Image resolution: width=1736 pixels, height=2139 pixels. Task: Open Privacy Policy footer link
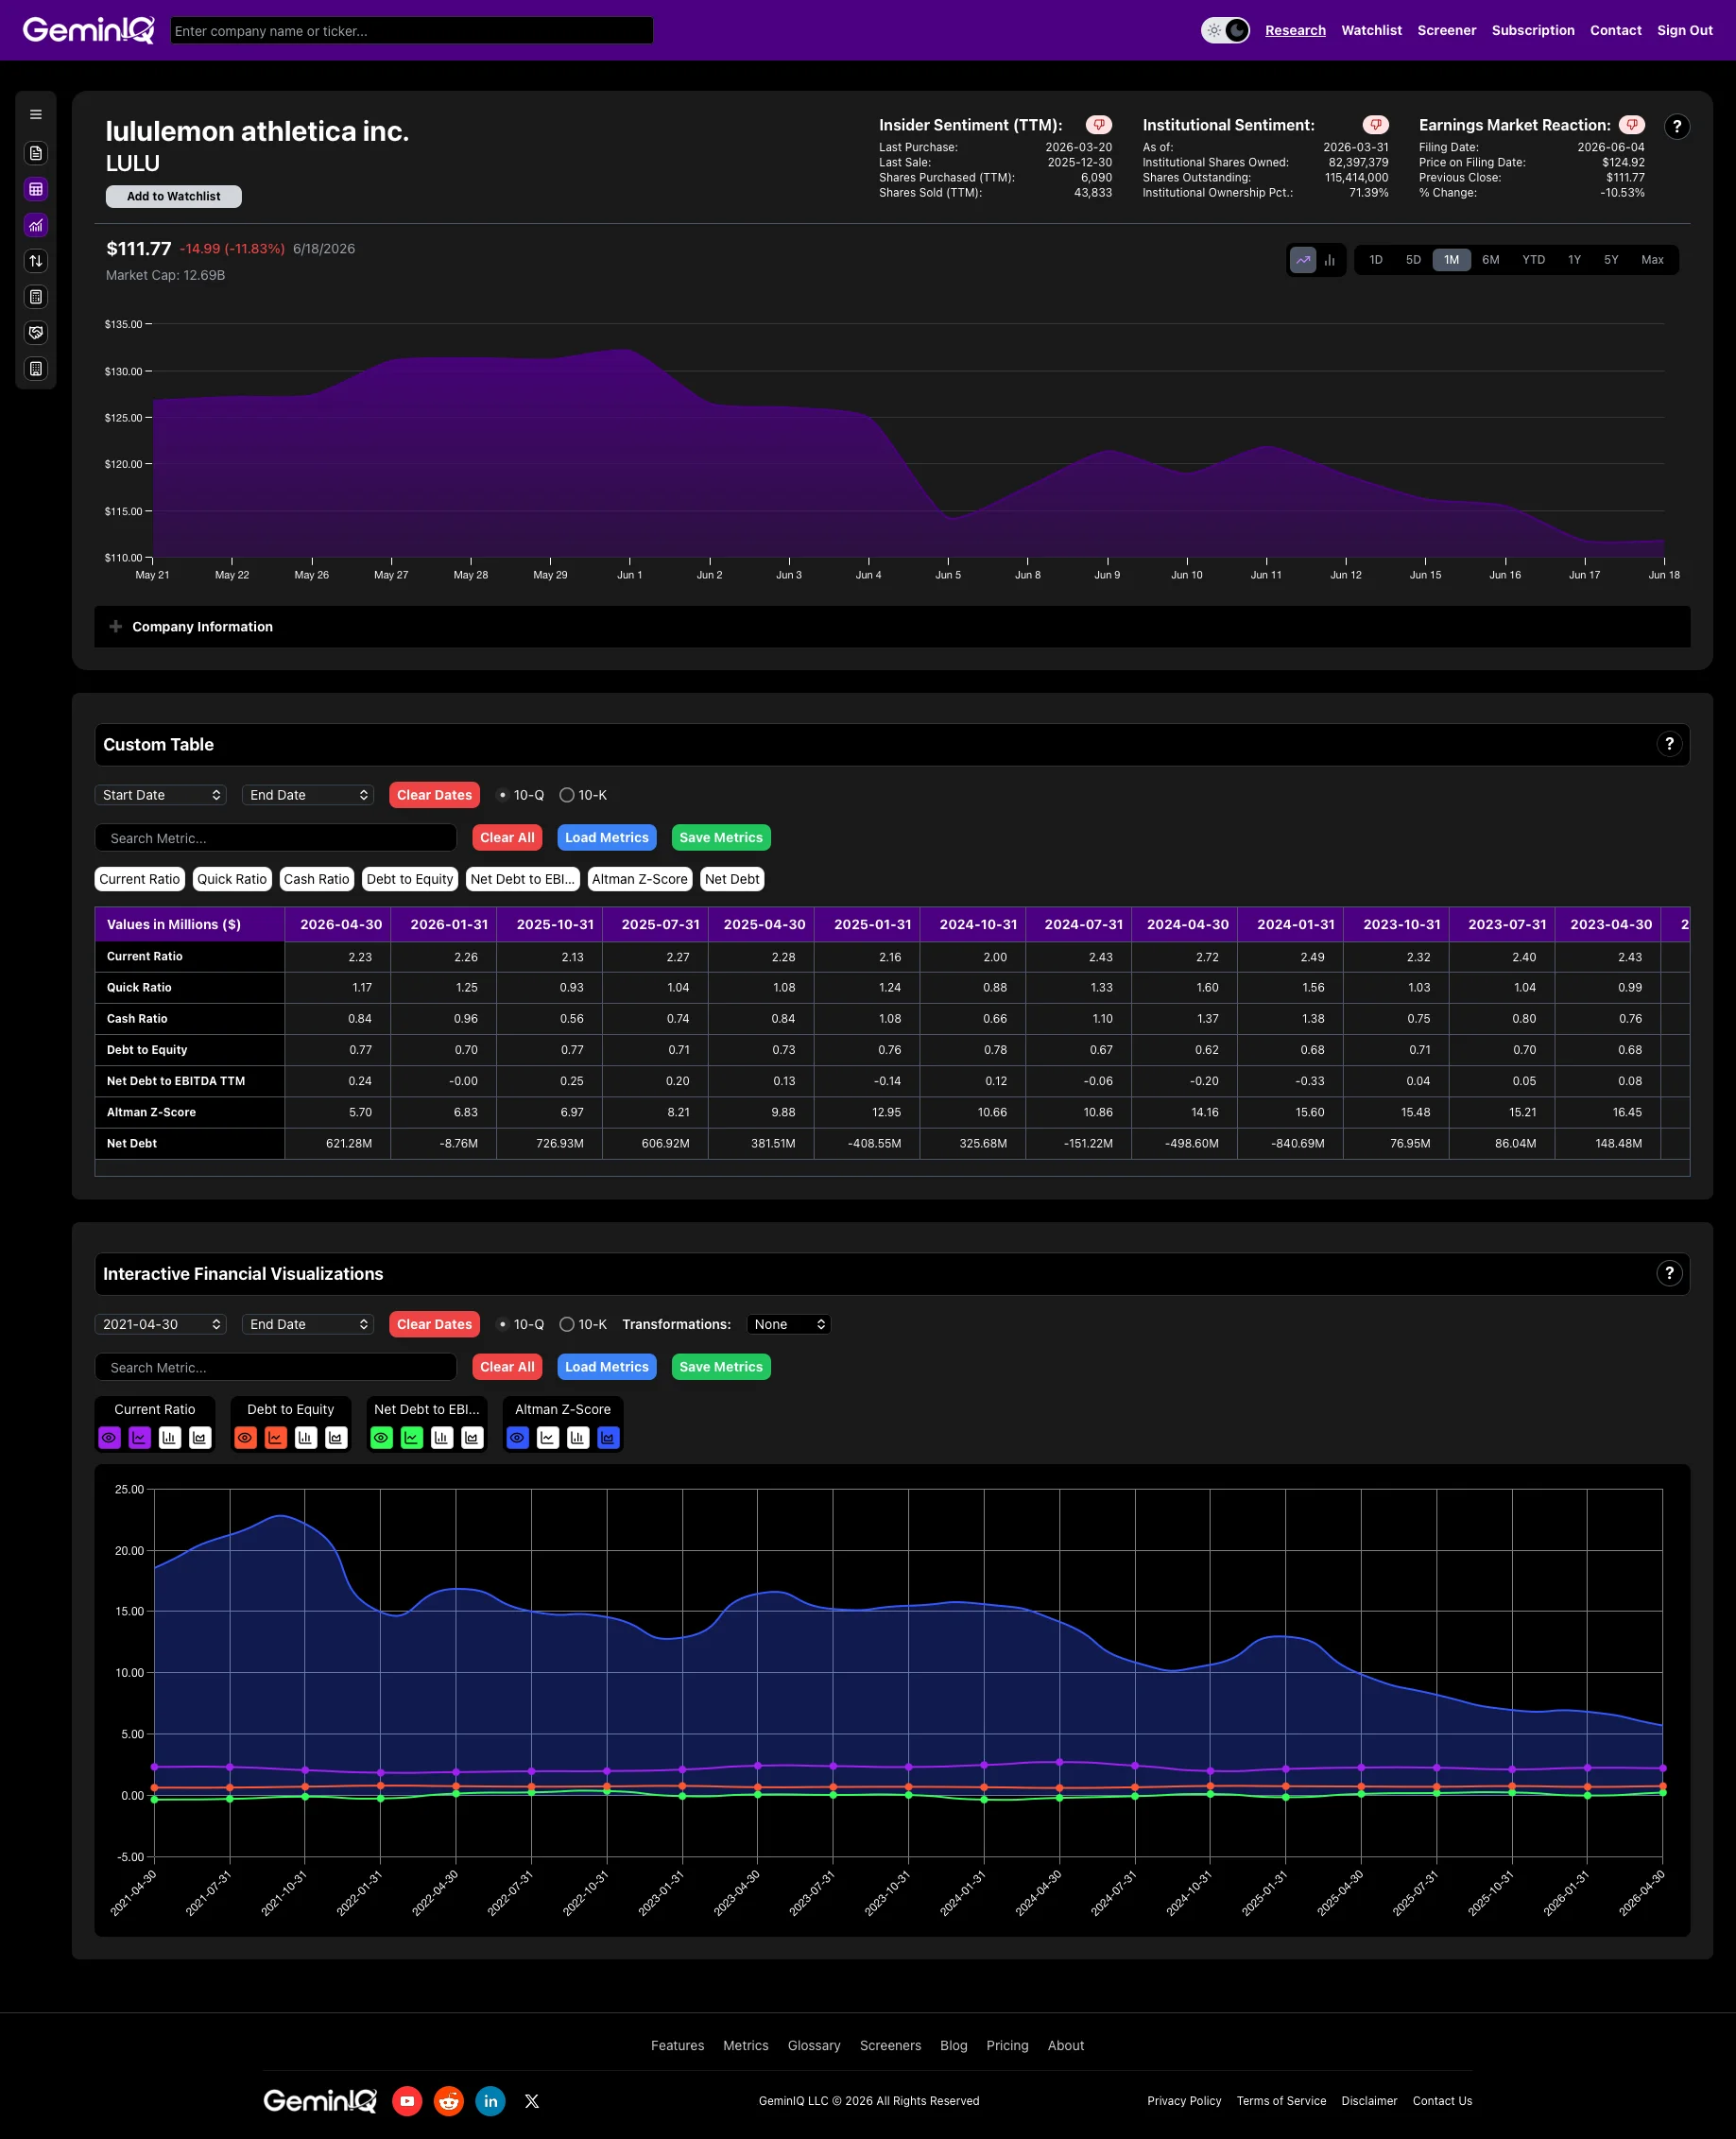coord(1184,2101)
